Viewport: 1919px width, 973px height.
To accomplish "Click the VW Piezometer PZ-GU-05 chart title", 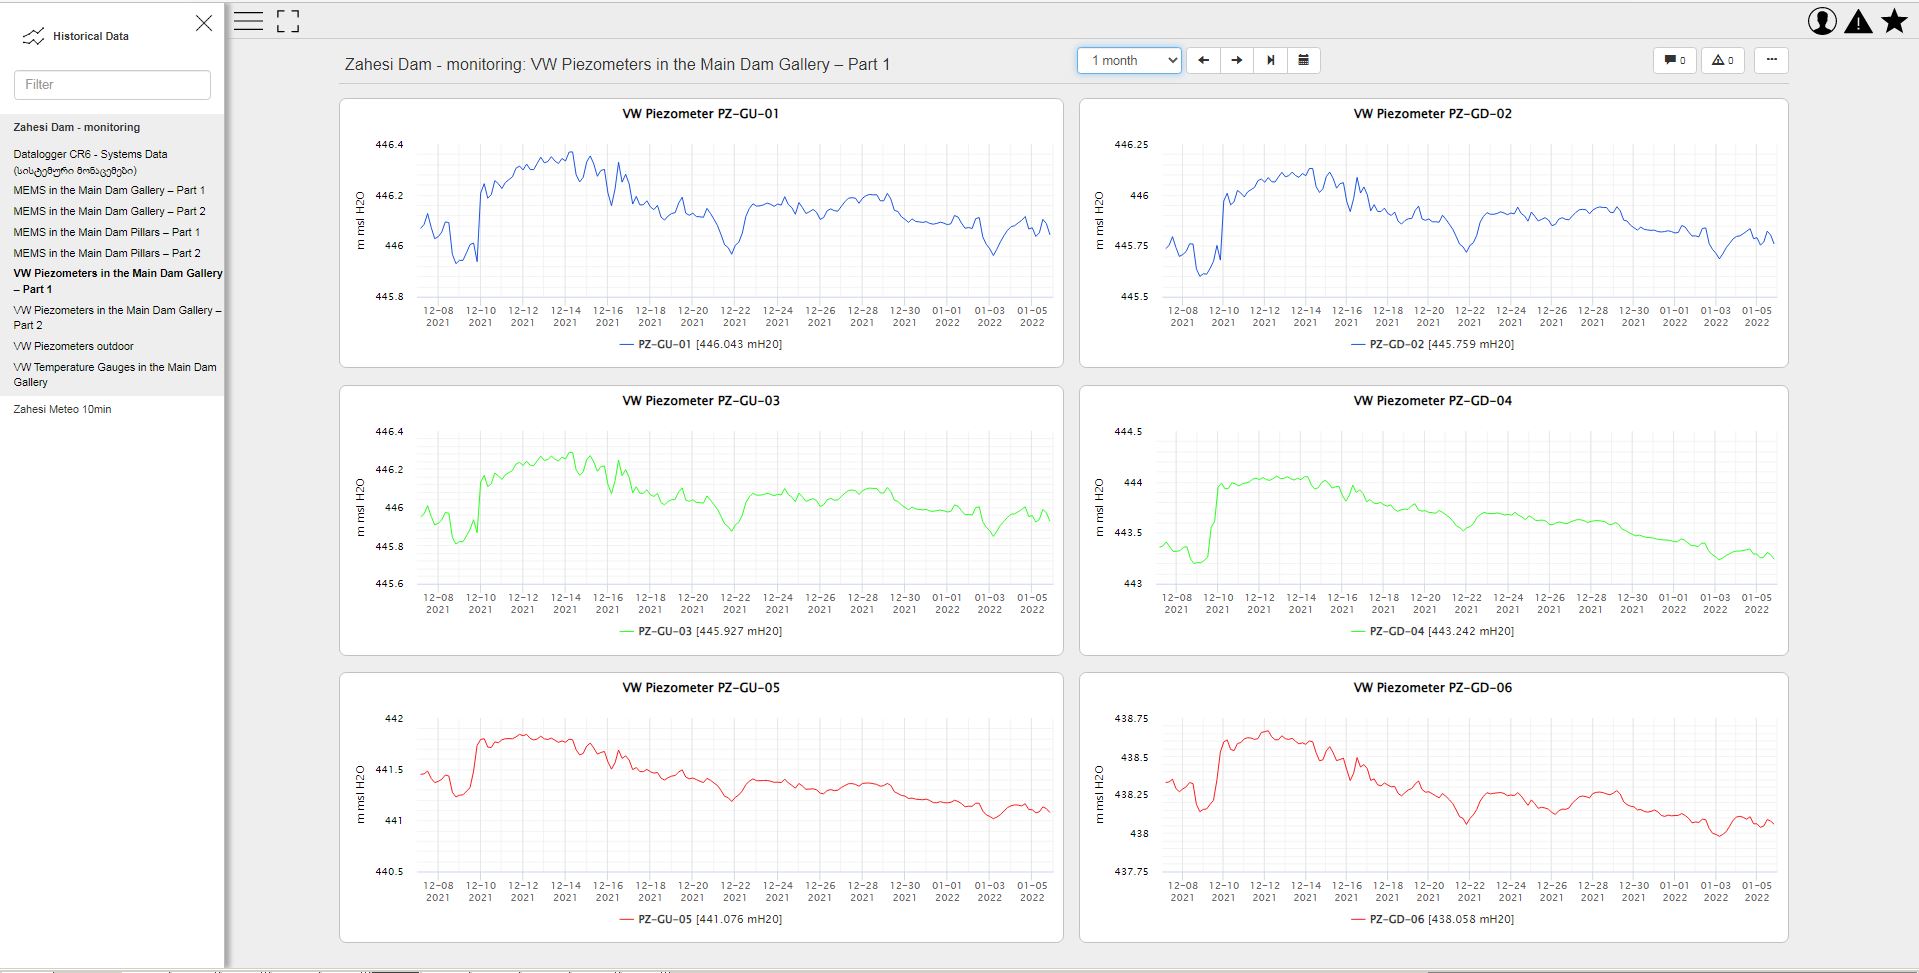I will click(701, 688).
